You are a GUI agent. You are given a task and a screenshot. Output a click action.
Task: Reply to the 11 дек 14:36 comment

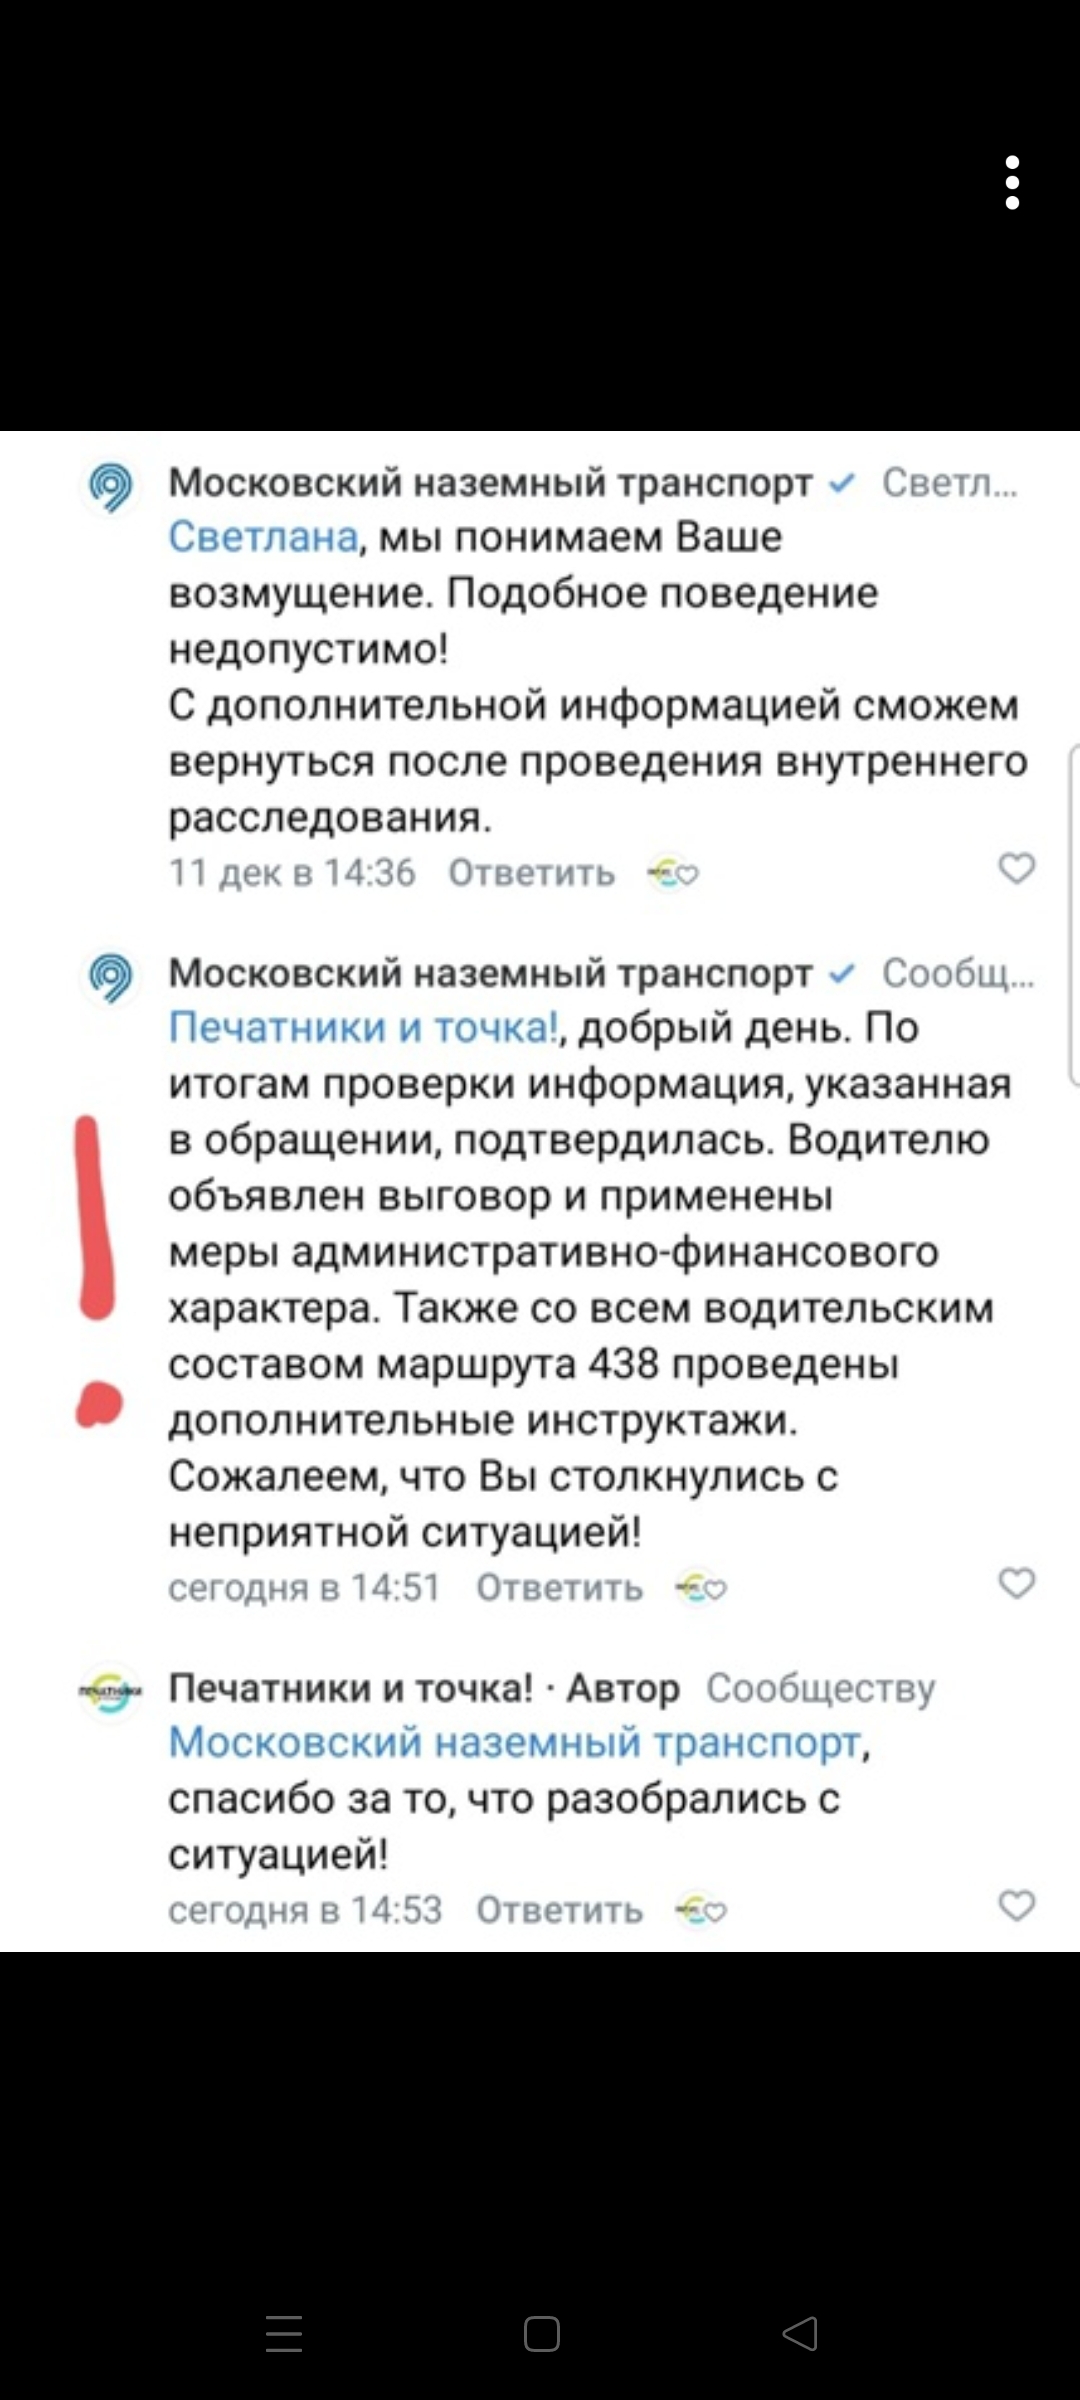point(531,873)
